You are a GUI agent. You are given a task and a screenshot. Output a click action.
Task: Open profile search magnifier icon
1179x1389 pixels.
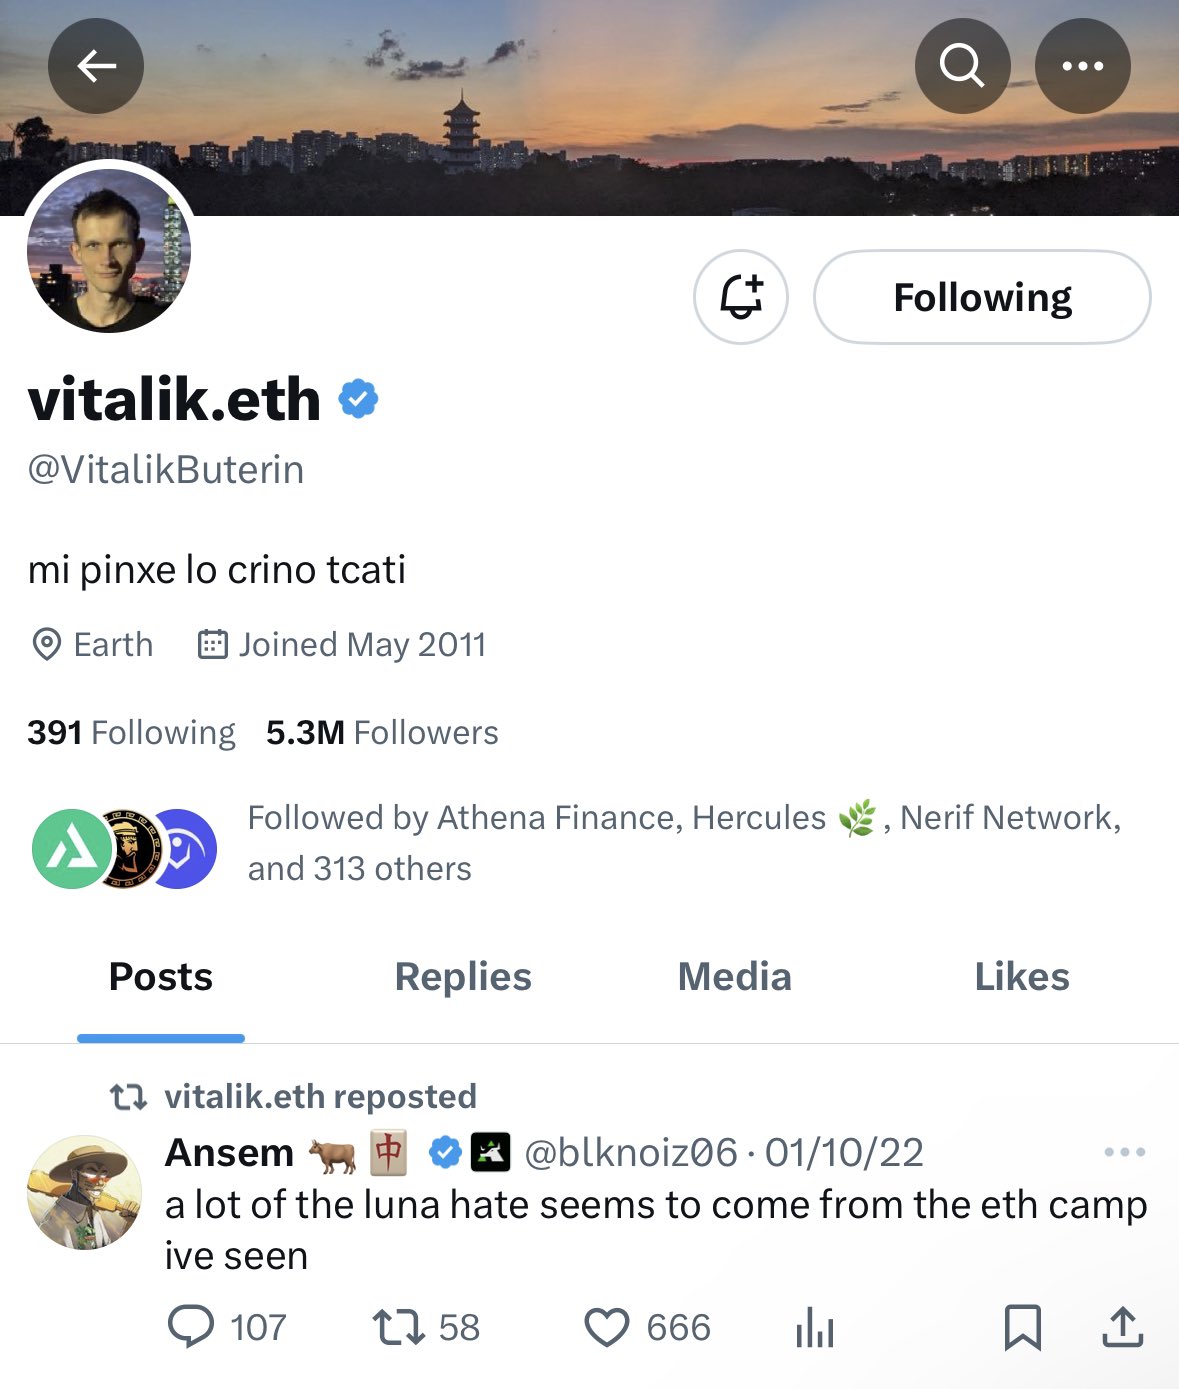pyautogui.click(x=962, y=66)
